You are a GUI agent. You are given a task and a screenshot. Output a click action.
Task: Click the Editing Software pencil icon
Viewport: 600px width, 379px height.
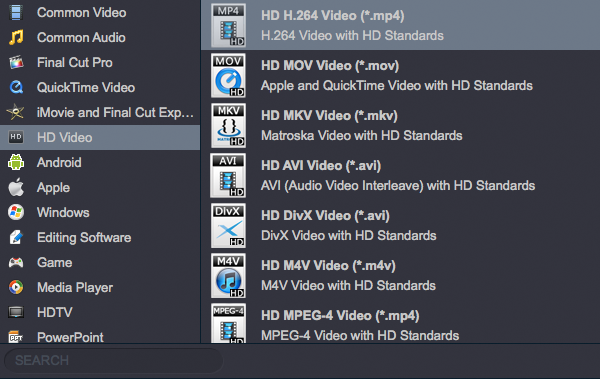(x=16, y=237)
